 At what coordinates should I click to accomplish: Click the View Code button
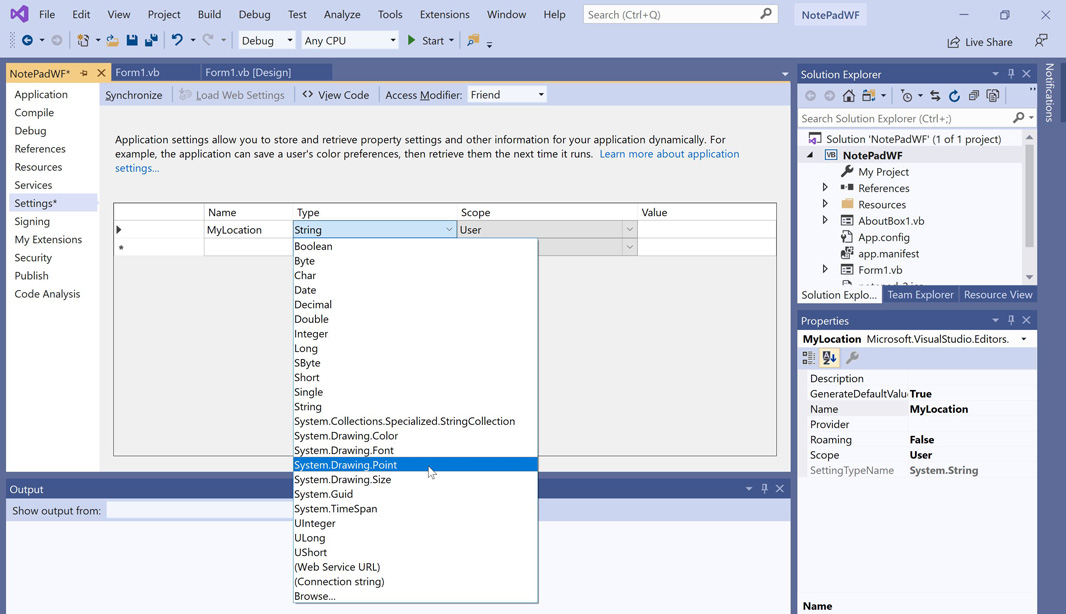pyautogui.click(x=335, y=95)
